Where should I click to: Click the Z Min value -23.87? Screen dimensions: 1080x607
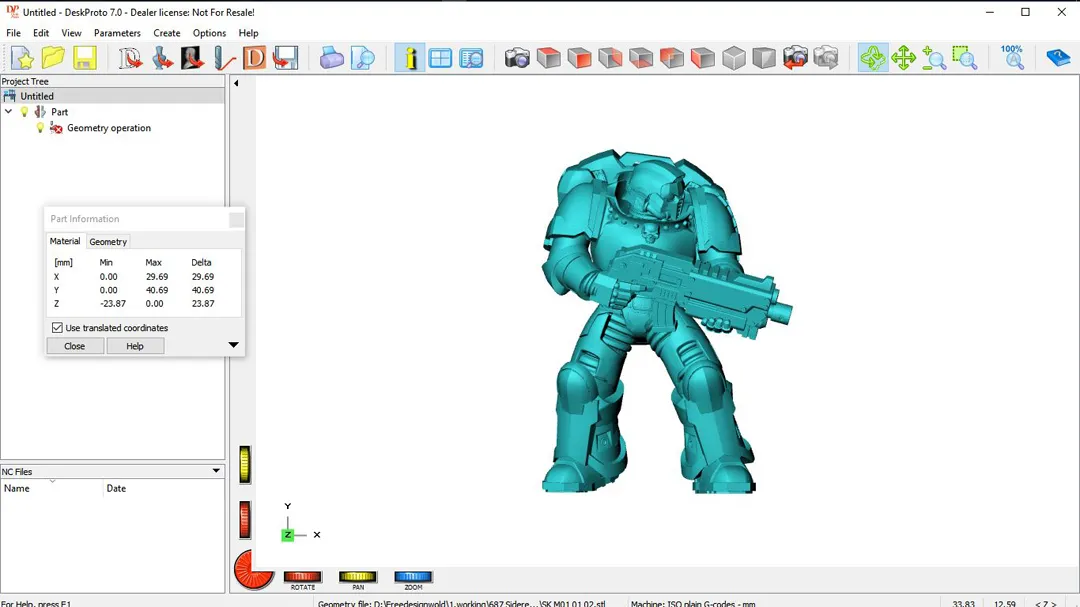click(x=113, y=303)
